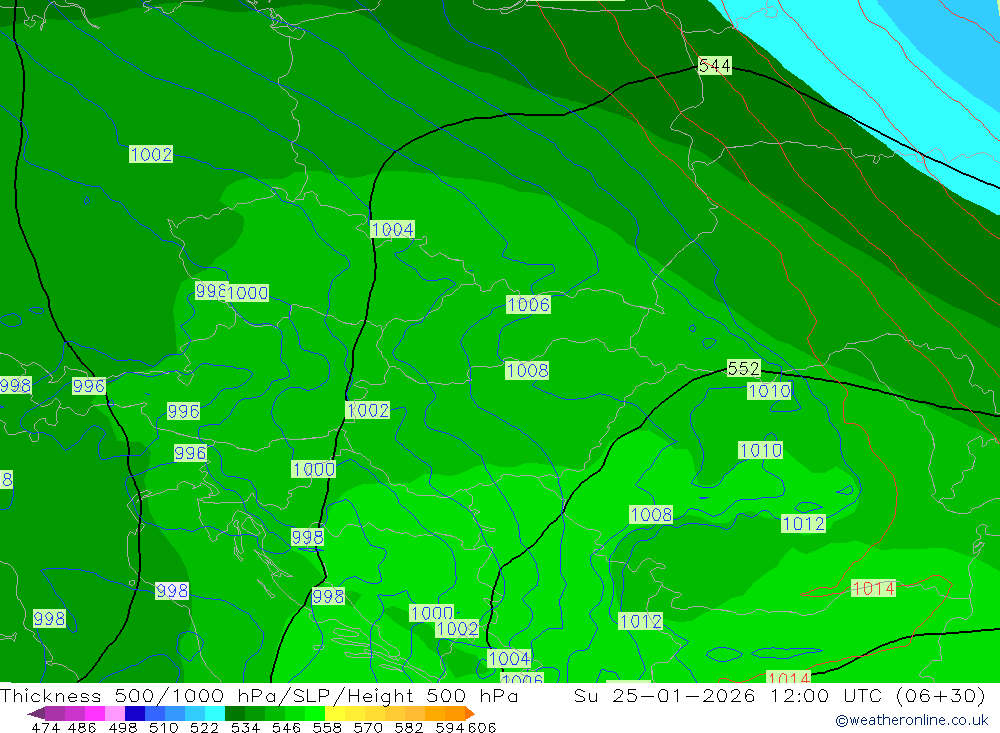Click the cyan legend swatch next to dark green
The width and height of the screenshot is (1000, 733).
coord(215,713)
